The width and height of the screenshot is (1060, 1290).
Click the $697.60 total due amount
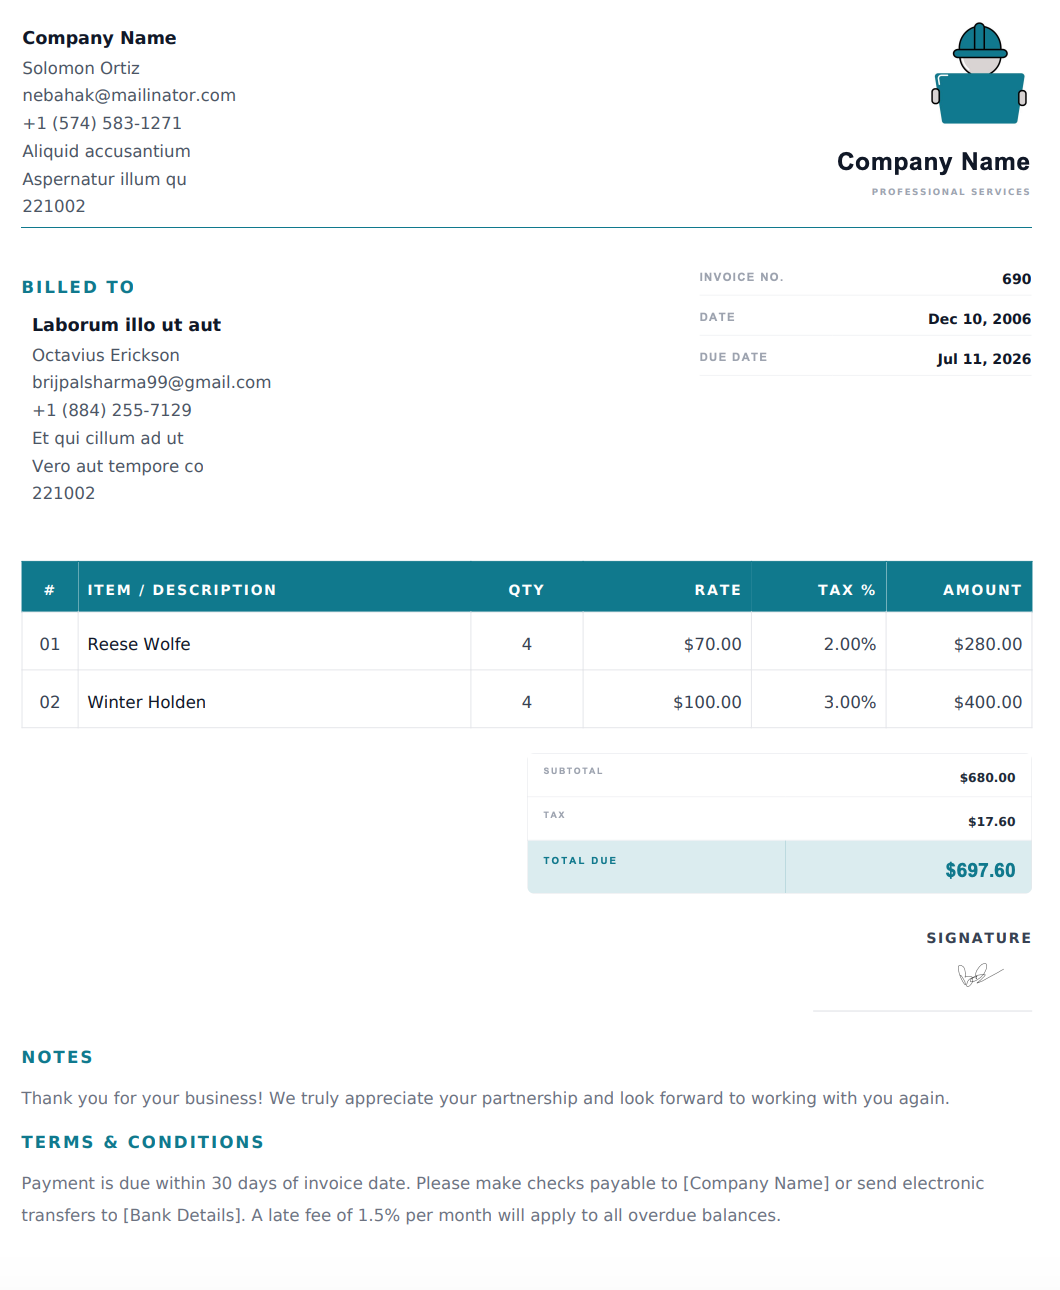pyautogui.click(x=980, y=870)
